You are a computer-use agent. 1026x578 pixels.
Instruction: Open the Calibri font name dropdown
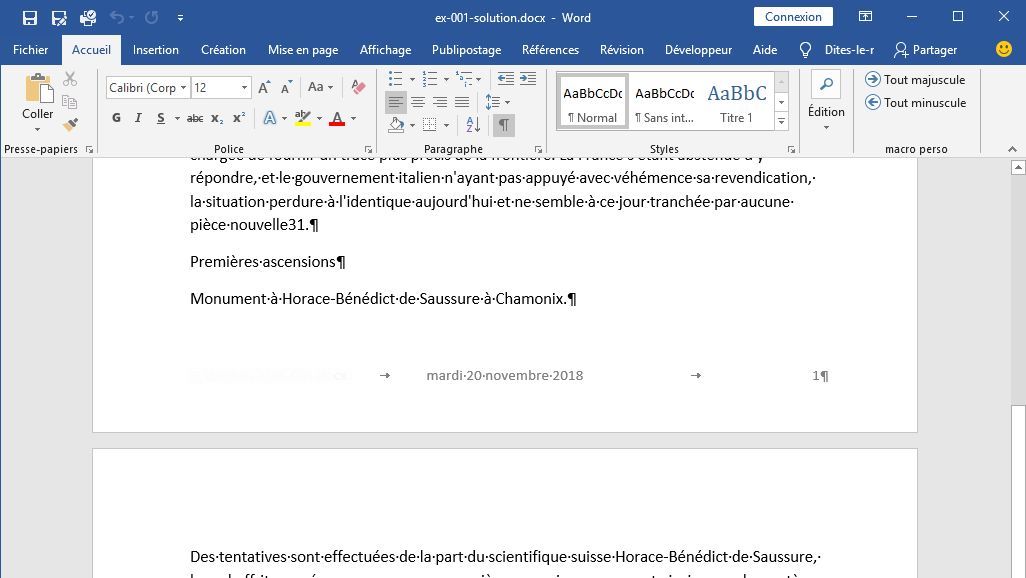pos(184,88)
